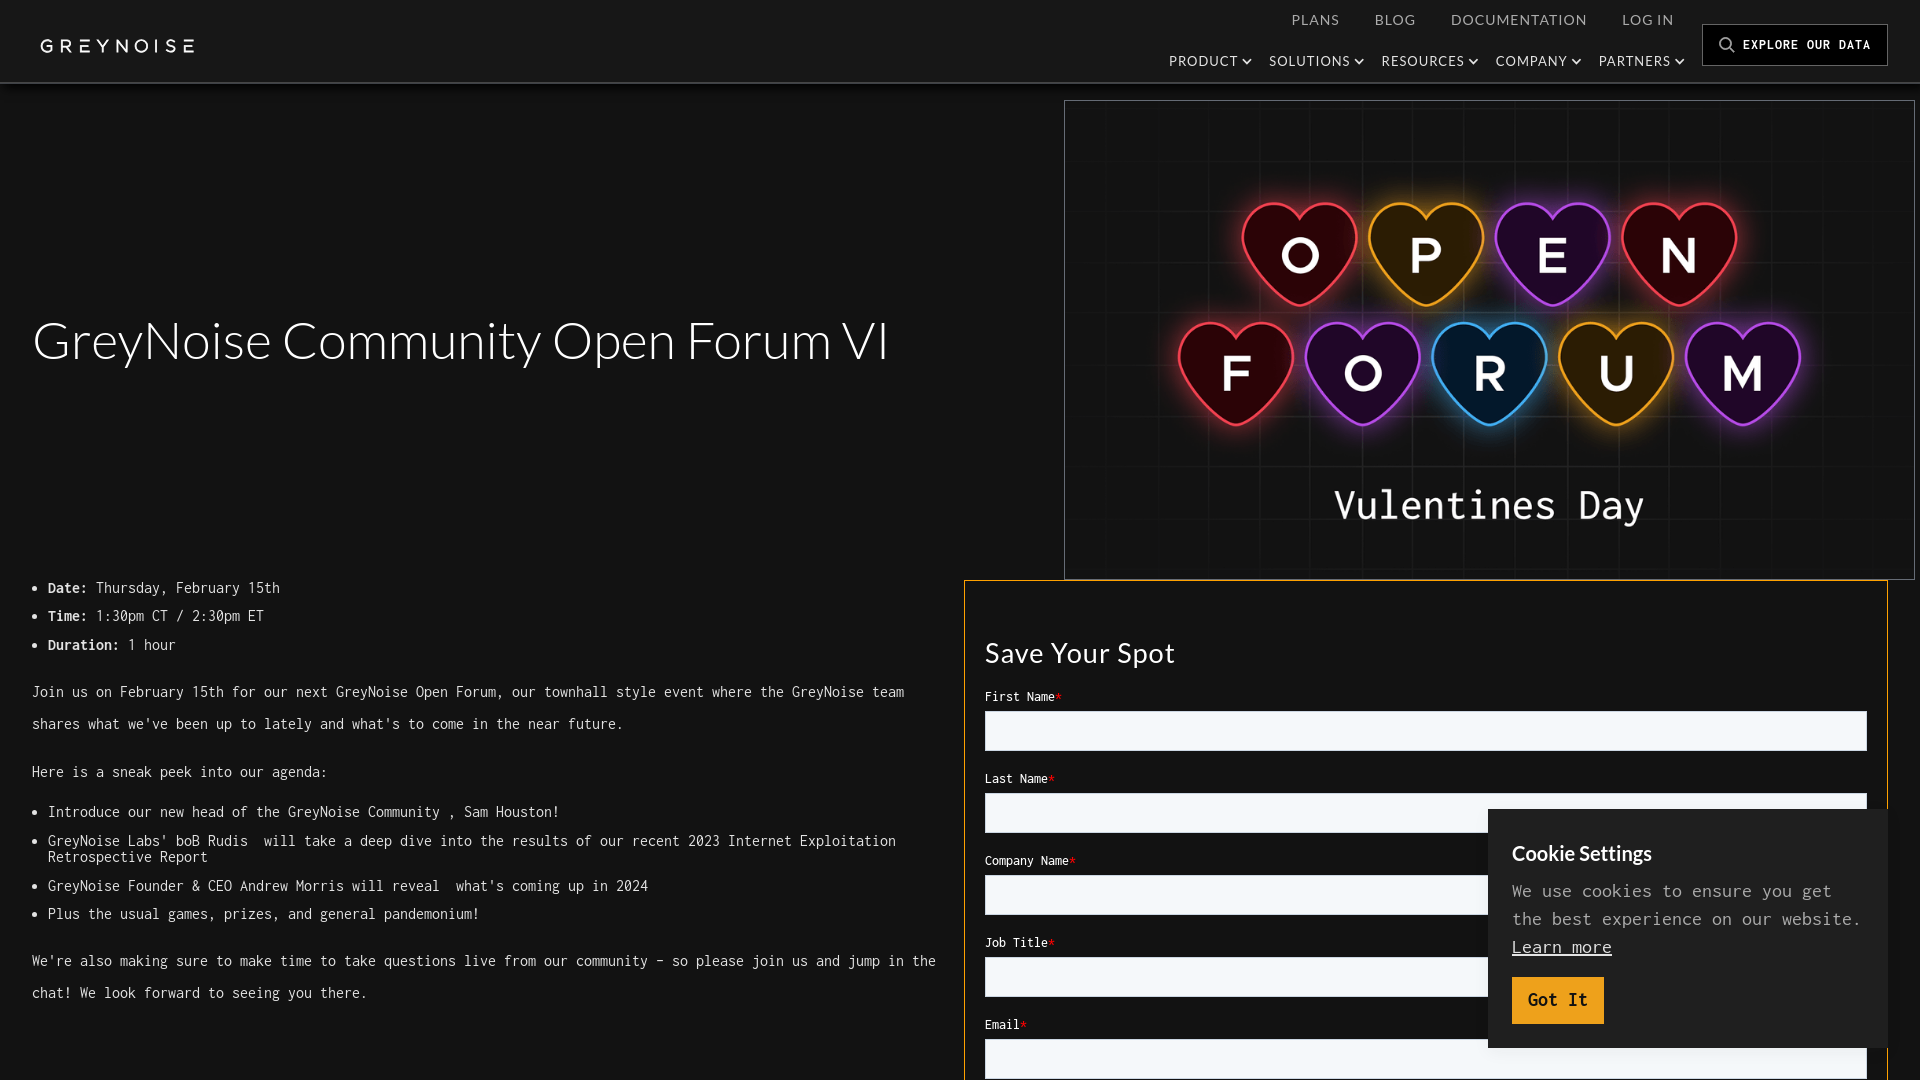Go to the Blog
Screen dimensions: 1920x1080
(x=1395, y=20)
